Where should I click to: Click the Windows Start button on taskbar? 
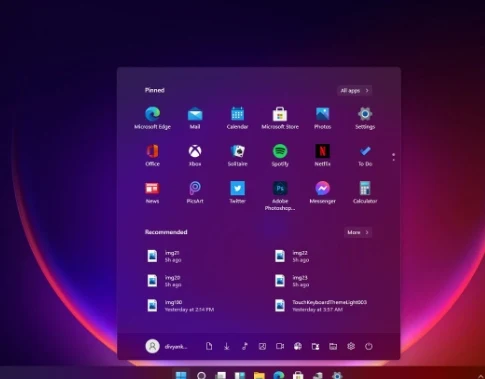pyautogui.click(x=181, y=375)
